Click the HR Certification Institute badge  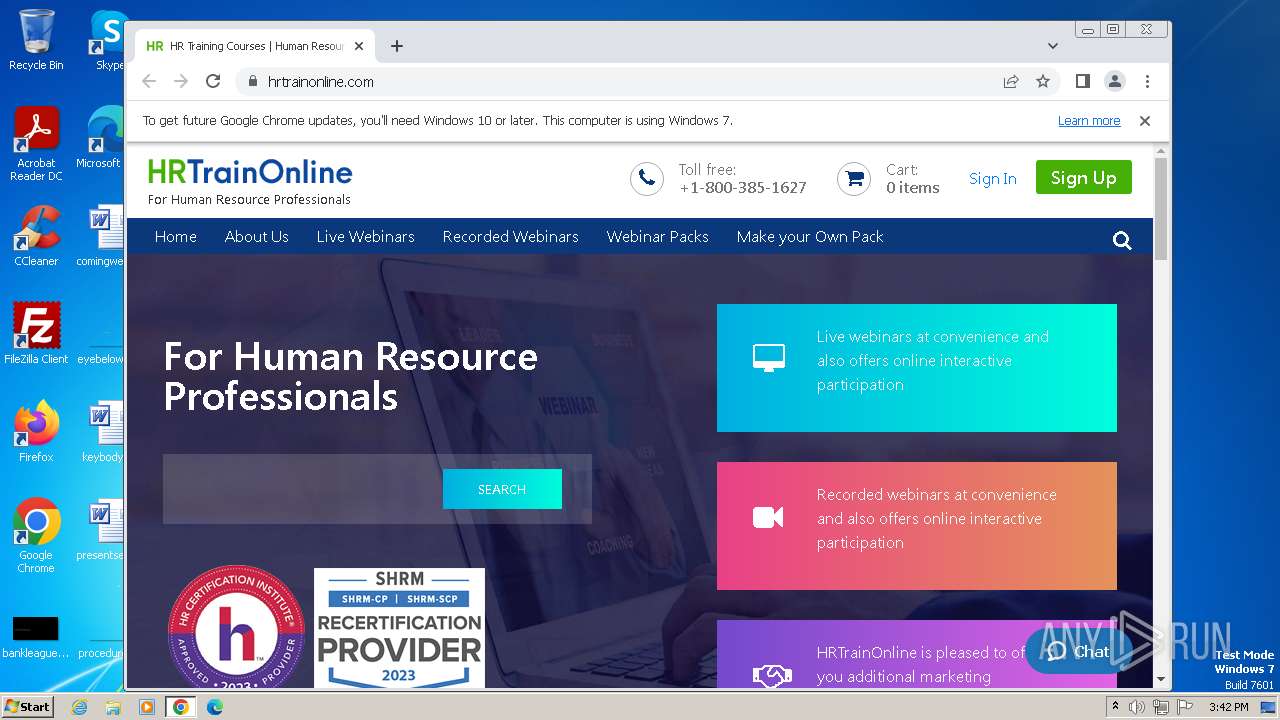[236, 627]
